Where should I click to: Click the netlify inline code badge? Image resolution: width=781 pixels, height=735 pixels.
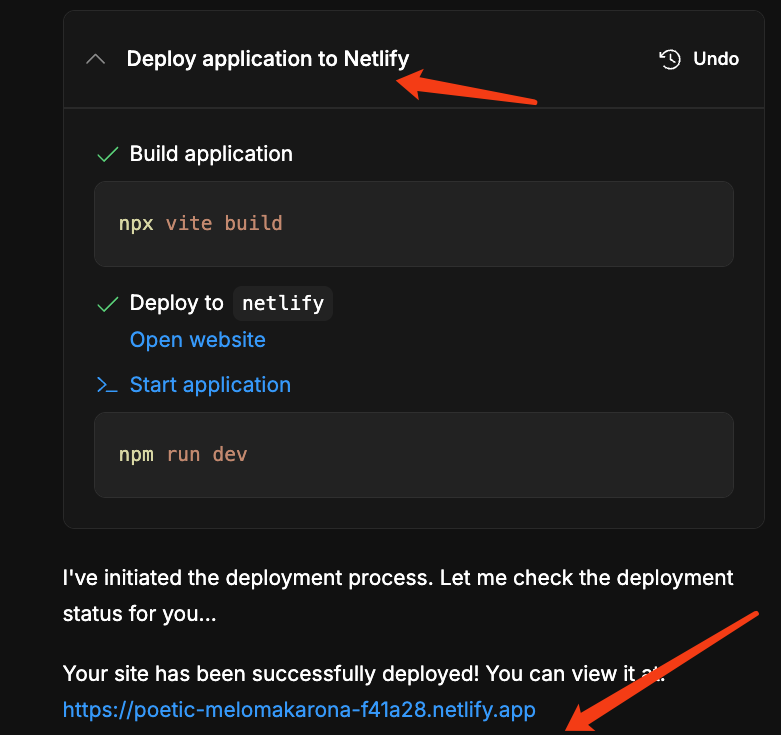(283, 303)
